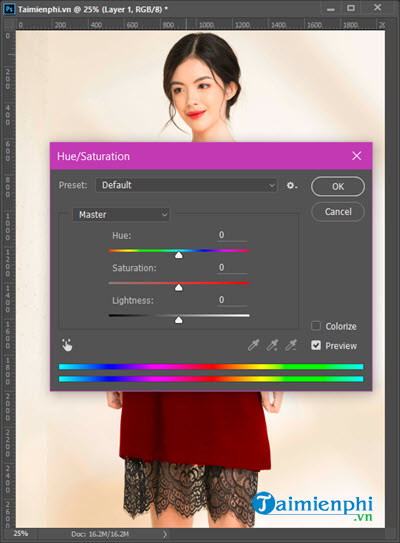Click the Photoshop Ps application icon
This screenshot has height=543, width=400.
(x=9, y=9)
